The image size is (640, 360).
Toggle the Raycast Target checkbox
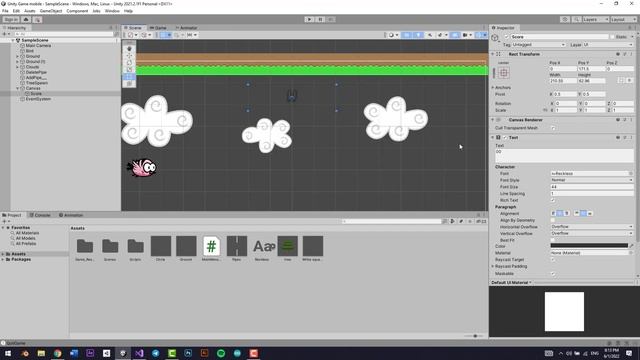click(x=553, y=260)
